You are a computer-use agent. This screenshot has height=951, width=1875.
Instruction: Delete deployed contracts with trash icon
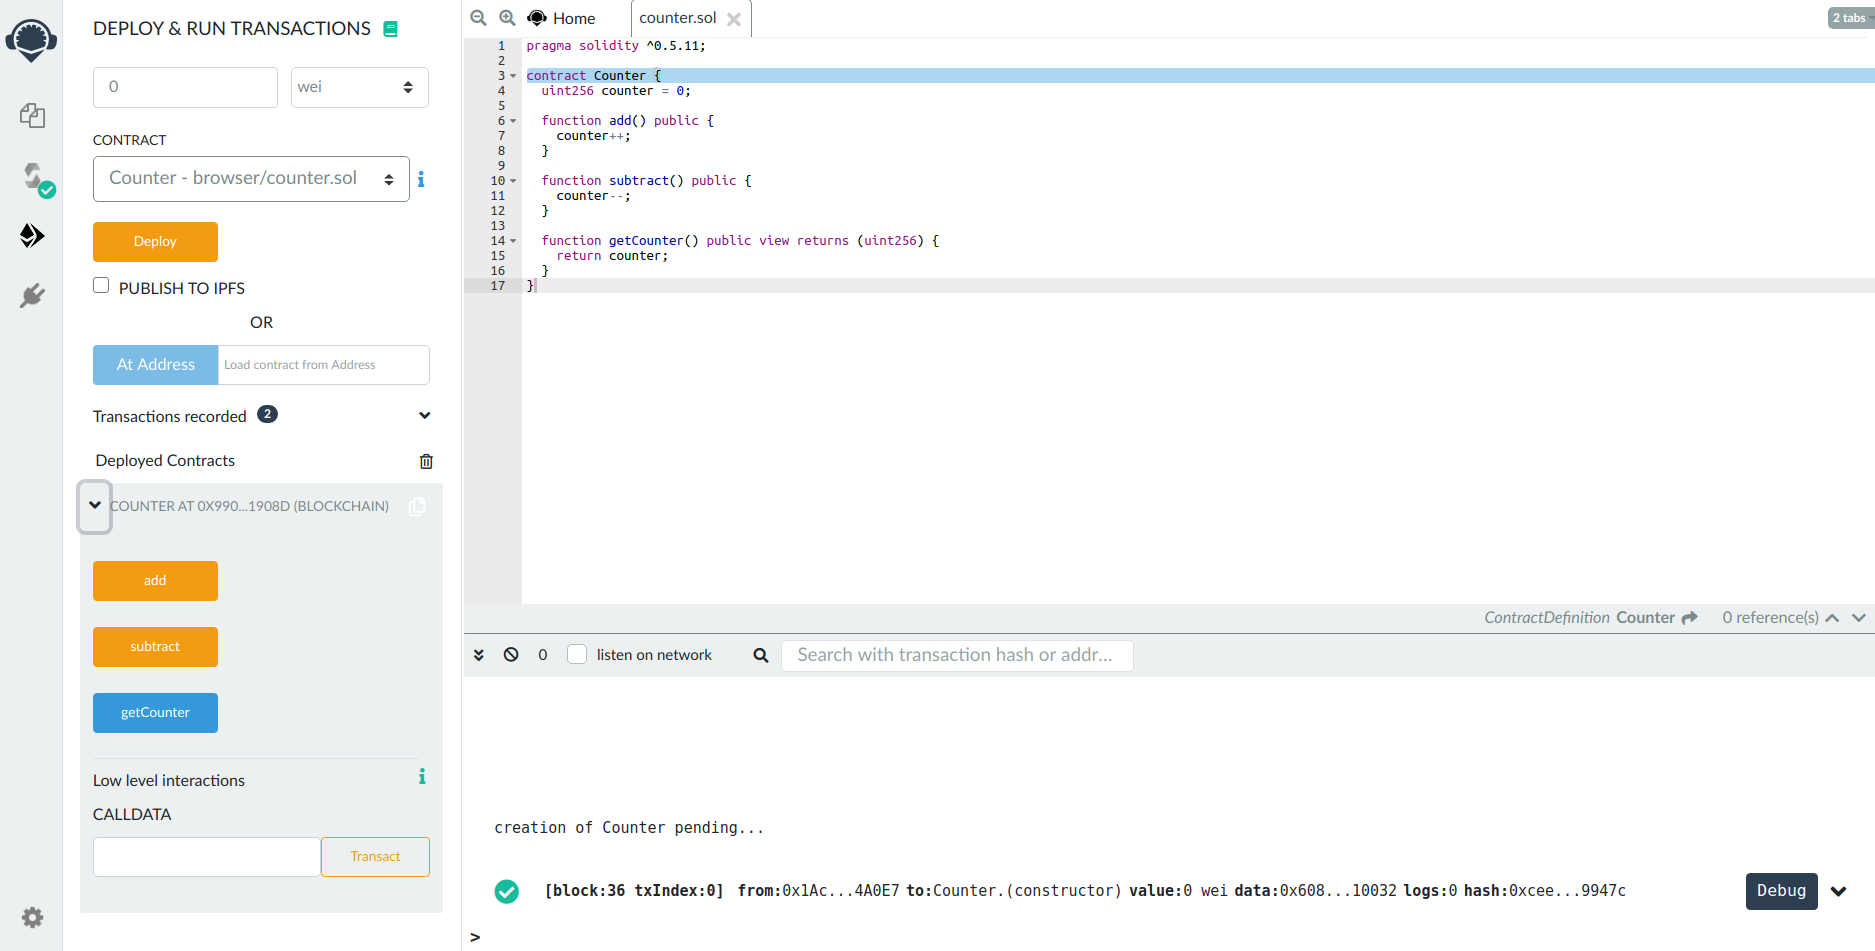[426, 461]
